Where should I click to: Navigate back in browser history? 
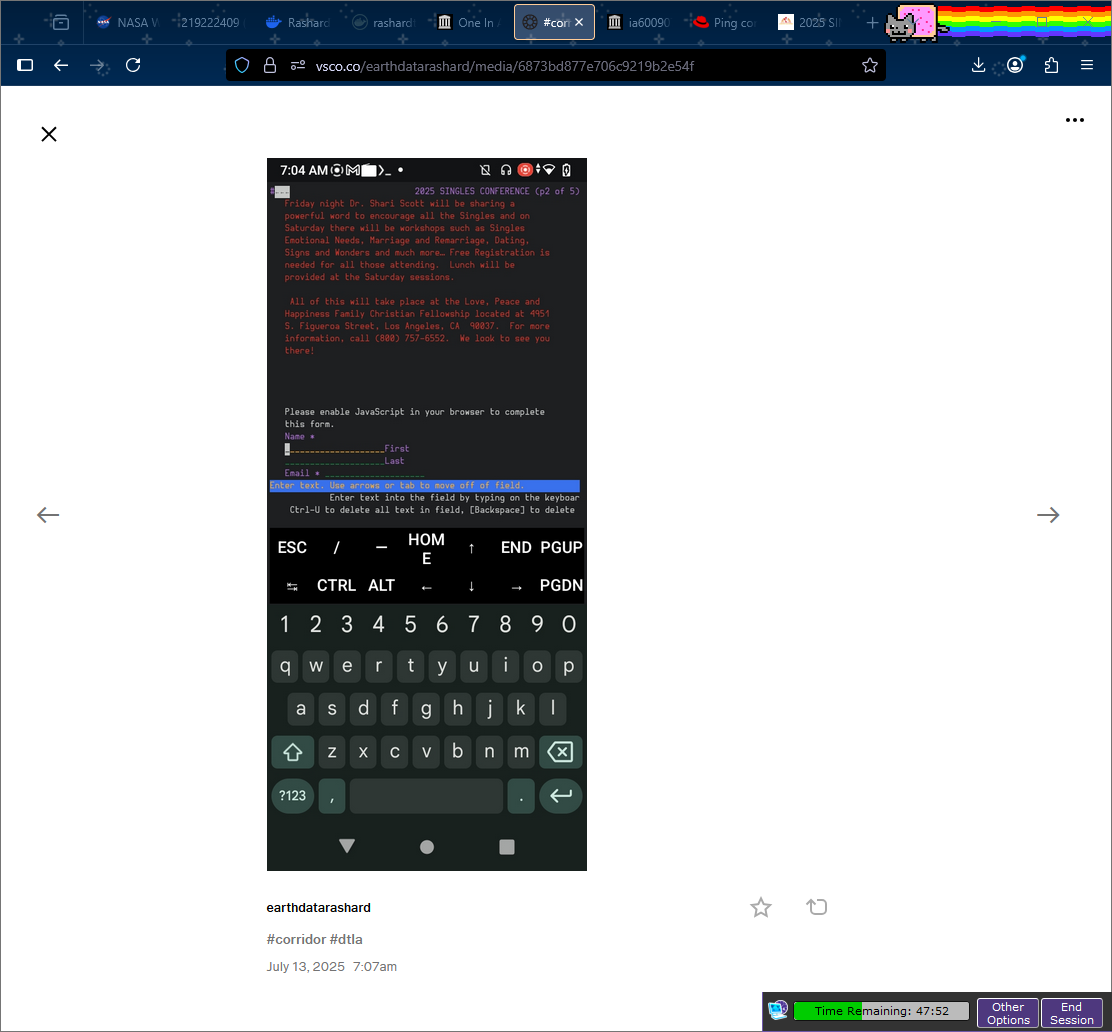point(61,65)
